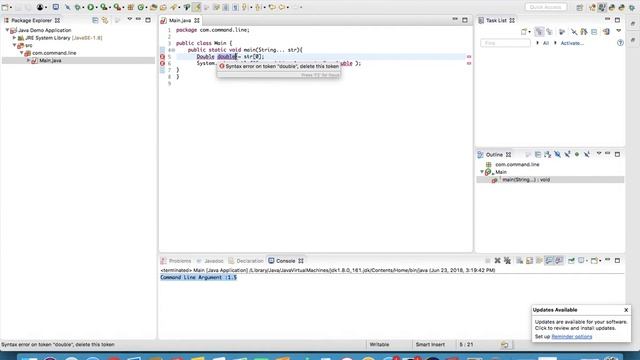Image resolution: width=640 pixels, height=360 pixels.
Task: Collapse Java Demo Application project node
Action: [7, 30]
